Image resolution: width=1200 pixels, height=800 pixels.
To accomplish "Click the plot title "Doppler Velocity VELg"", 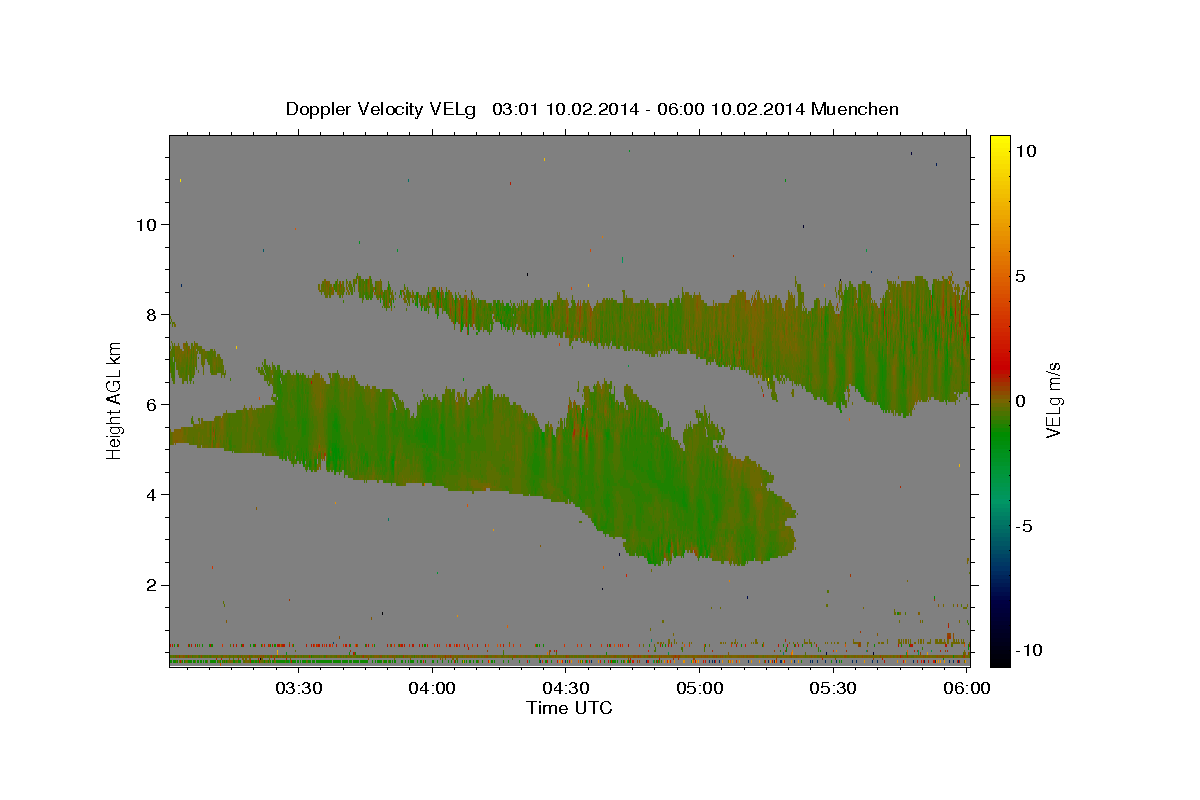I will point(380,109).
